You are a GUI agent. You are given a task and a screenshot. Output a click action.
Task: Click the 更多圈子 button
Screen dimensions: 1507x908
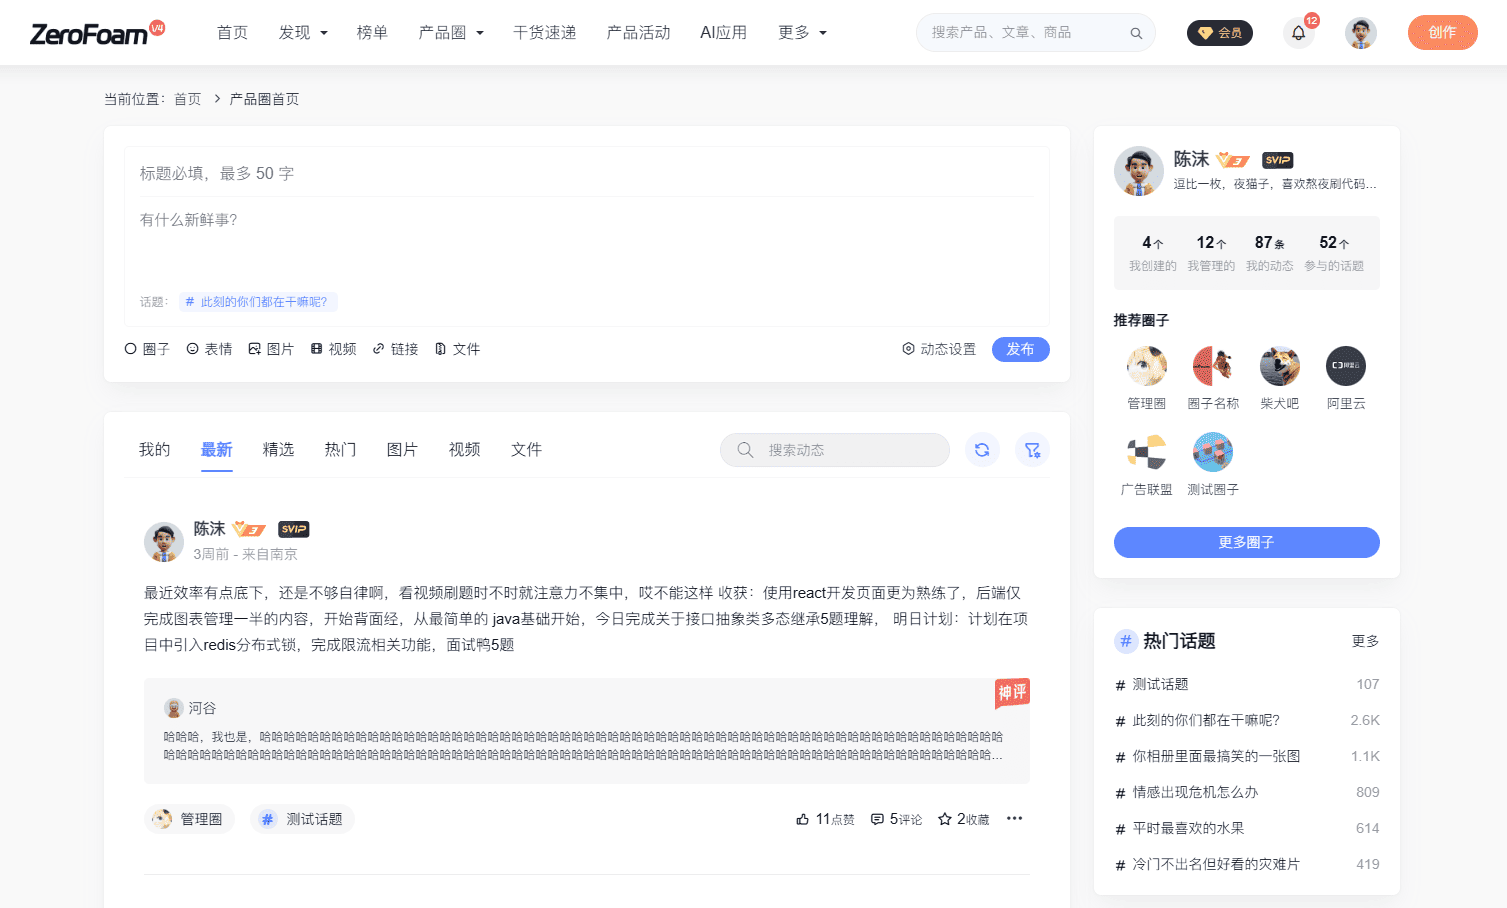1246,542
